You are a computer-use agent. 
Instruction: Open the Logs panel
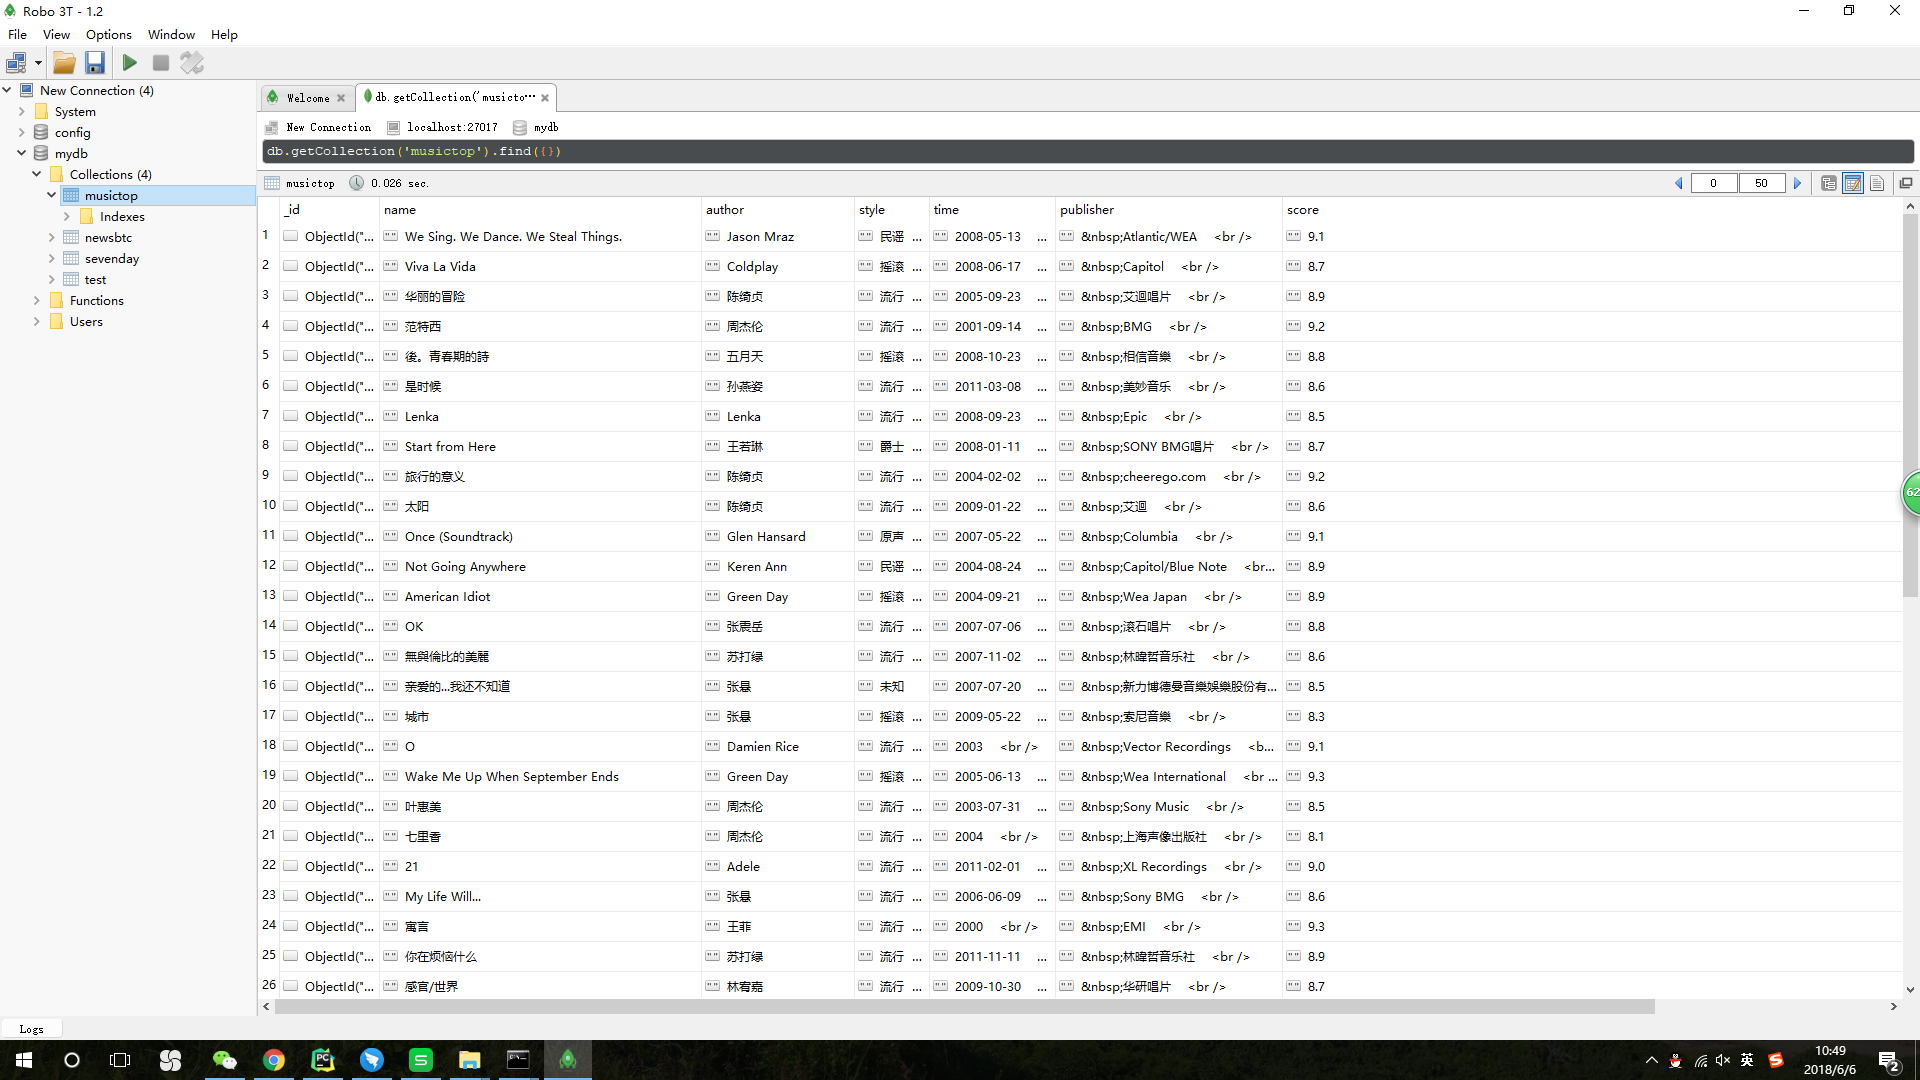(31, 1029)
